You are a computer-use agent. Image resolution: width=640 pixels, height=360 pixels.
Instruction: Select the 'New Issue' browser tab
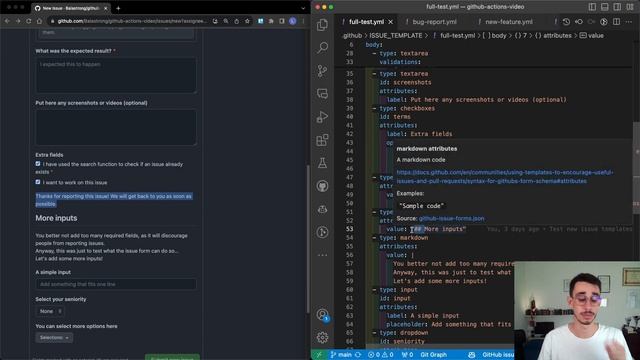(x=70, y=8)
